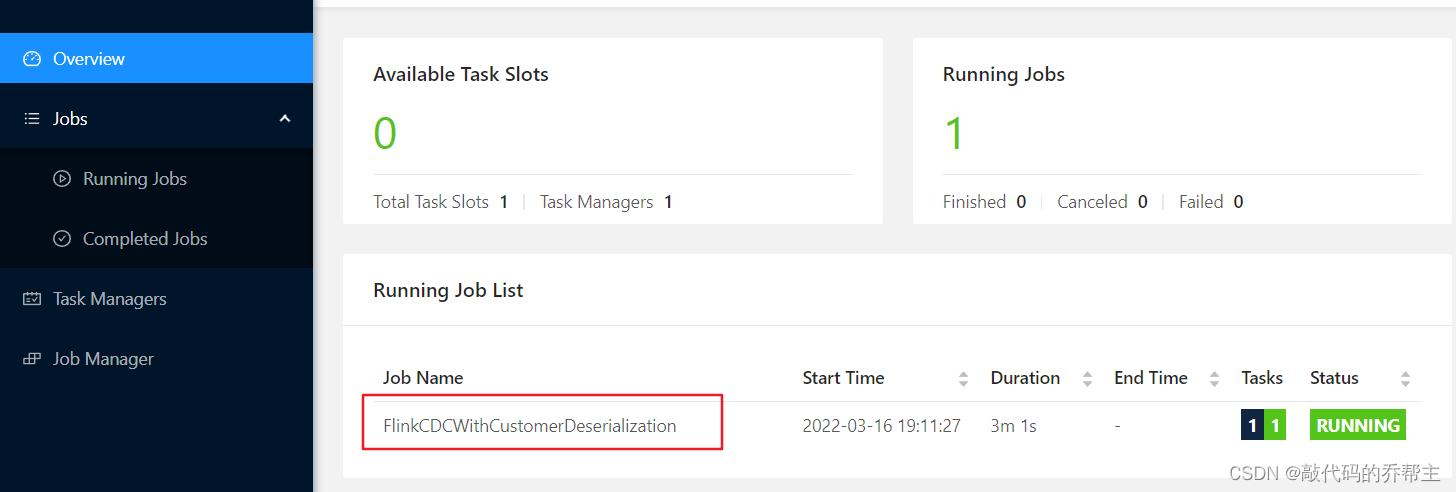Click the dark blue tasks count badge
This screenshot has height=492, width=1456.
click(1252, 425)
